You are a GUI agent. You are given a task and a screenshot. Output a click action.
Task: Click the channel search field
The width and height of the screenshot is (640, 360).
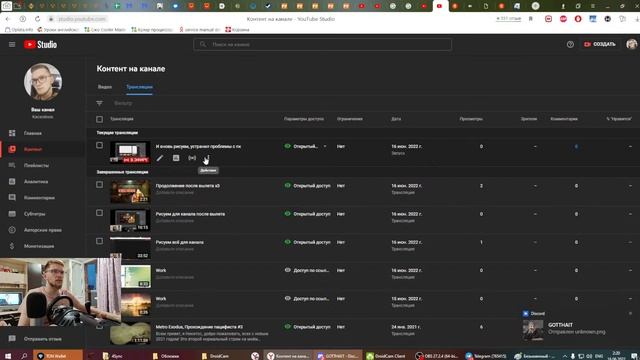(322, 44)
